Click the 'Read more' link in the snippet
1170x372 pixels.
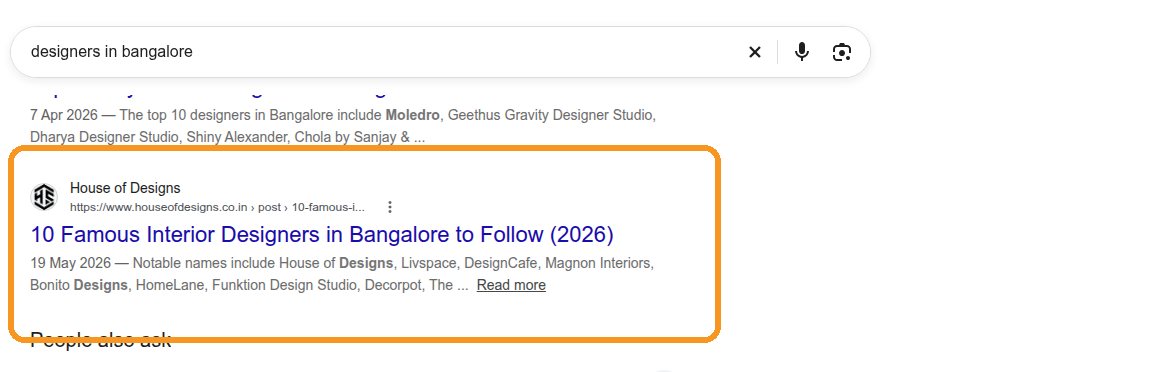pyautogui.click(x=511, y=286)
